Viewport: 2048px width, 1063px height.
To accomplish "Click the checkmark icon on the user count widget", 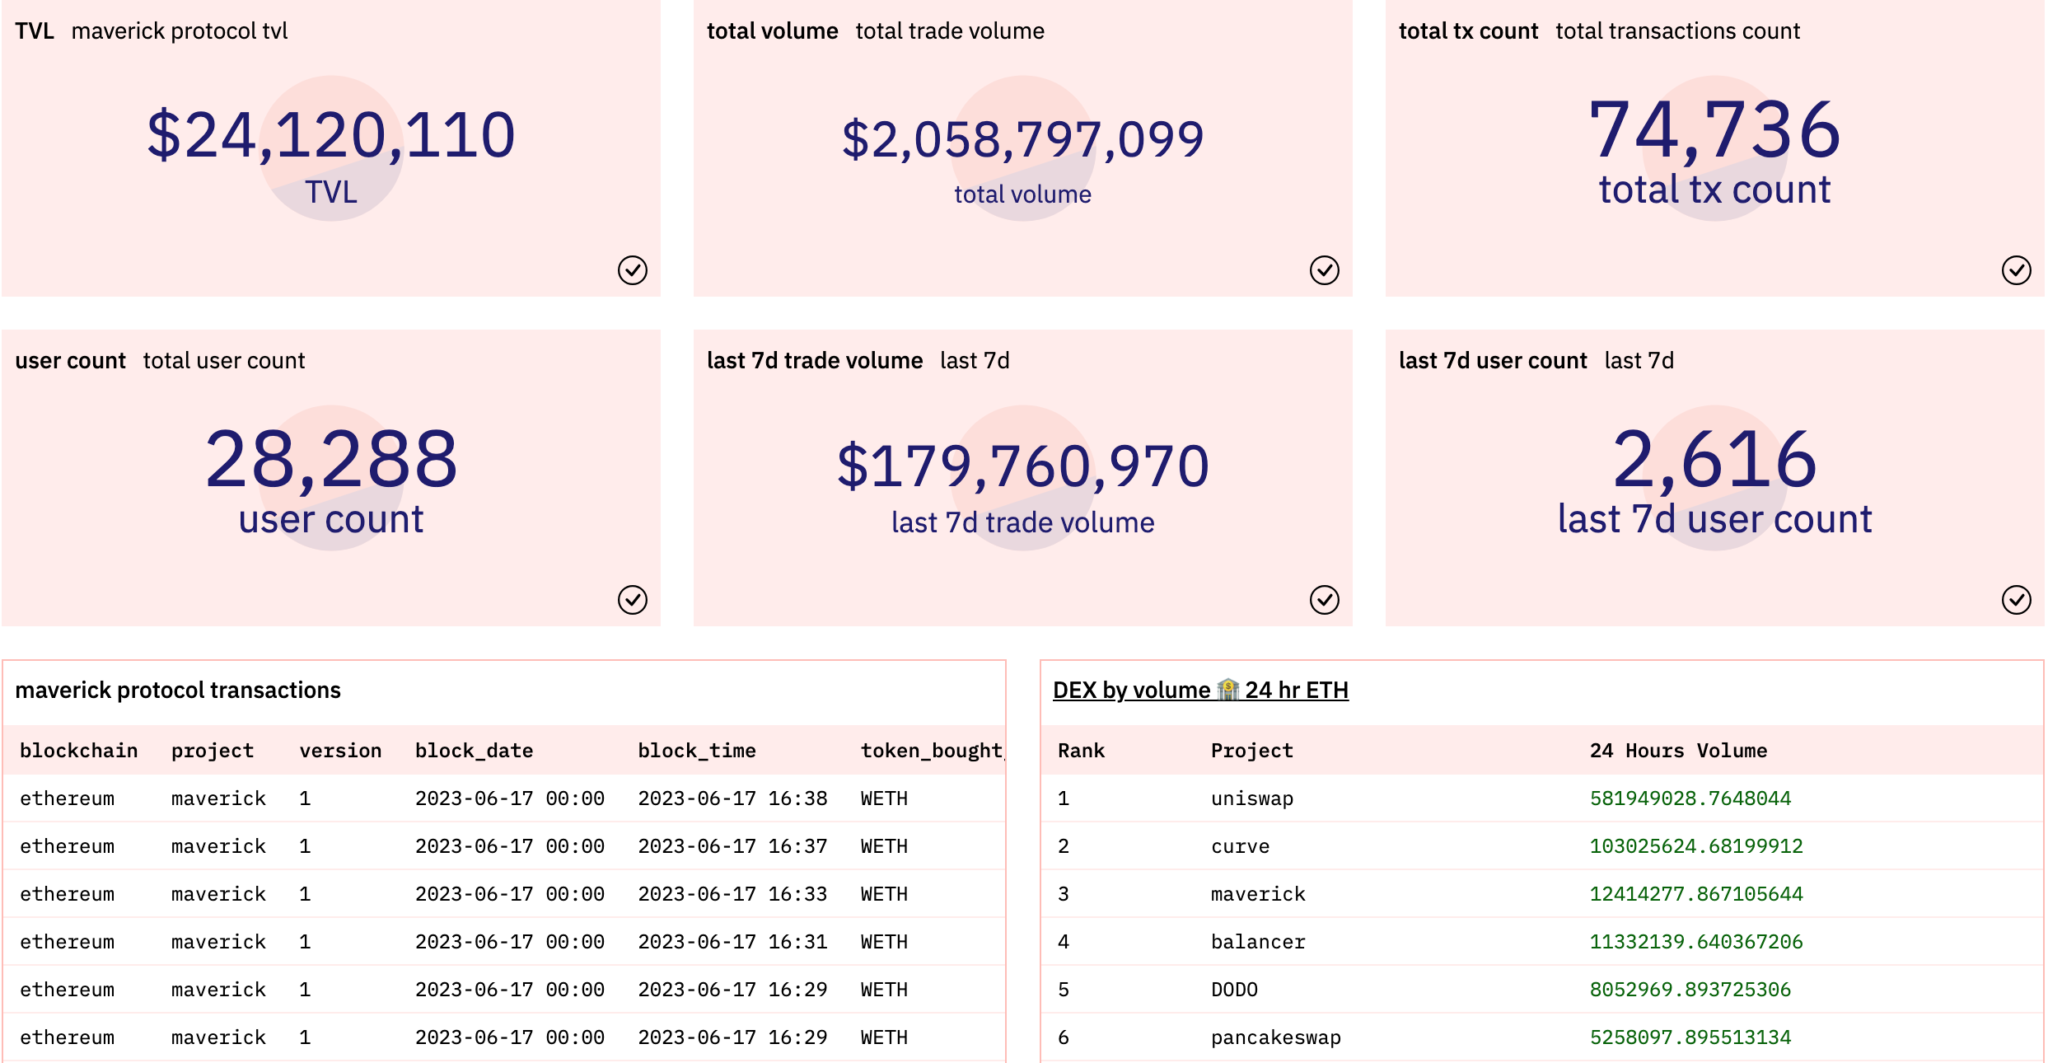I will (x=632, y=600).
